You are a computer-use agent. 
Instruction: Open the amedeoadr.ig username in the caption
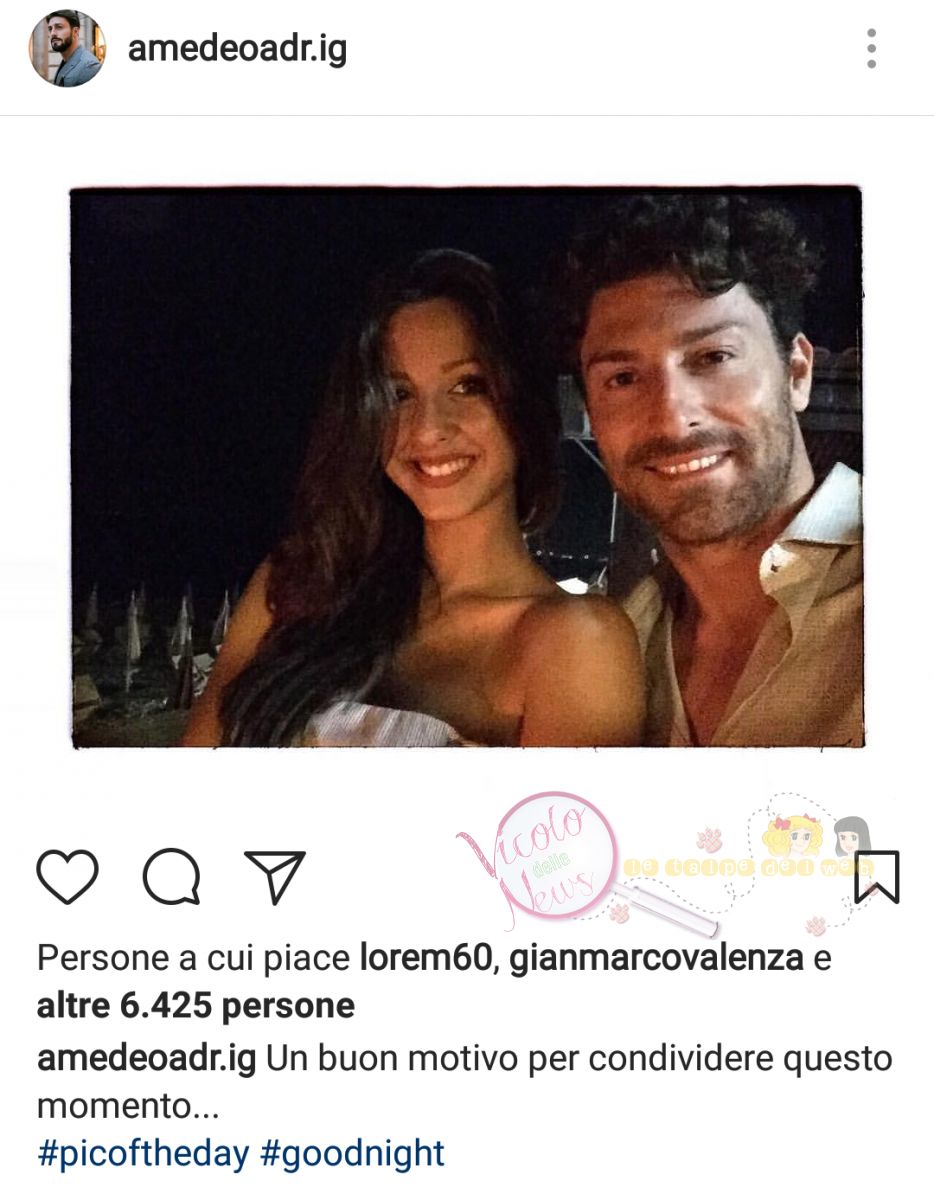(x=146, y=1059)
